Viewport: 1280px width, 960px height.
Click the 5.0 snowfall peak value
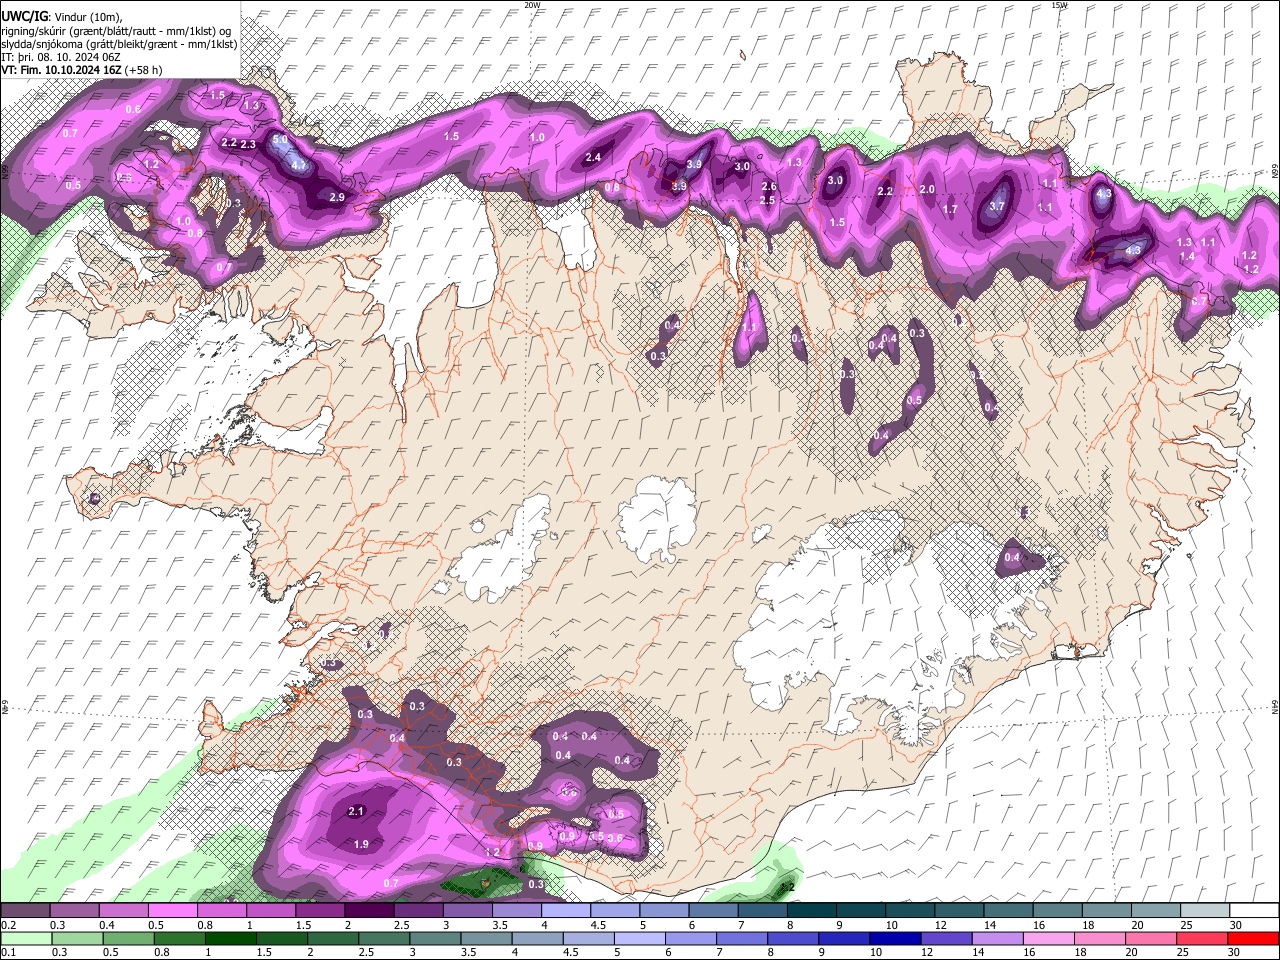point(280,140)
